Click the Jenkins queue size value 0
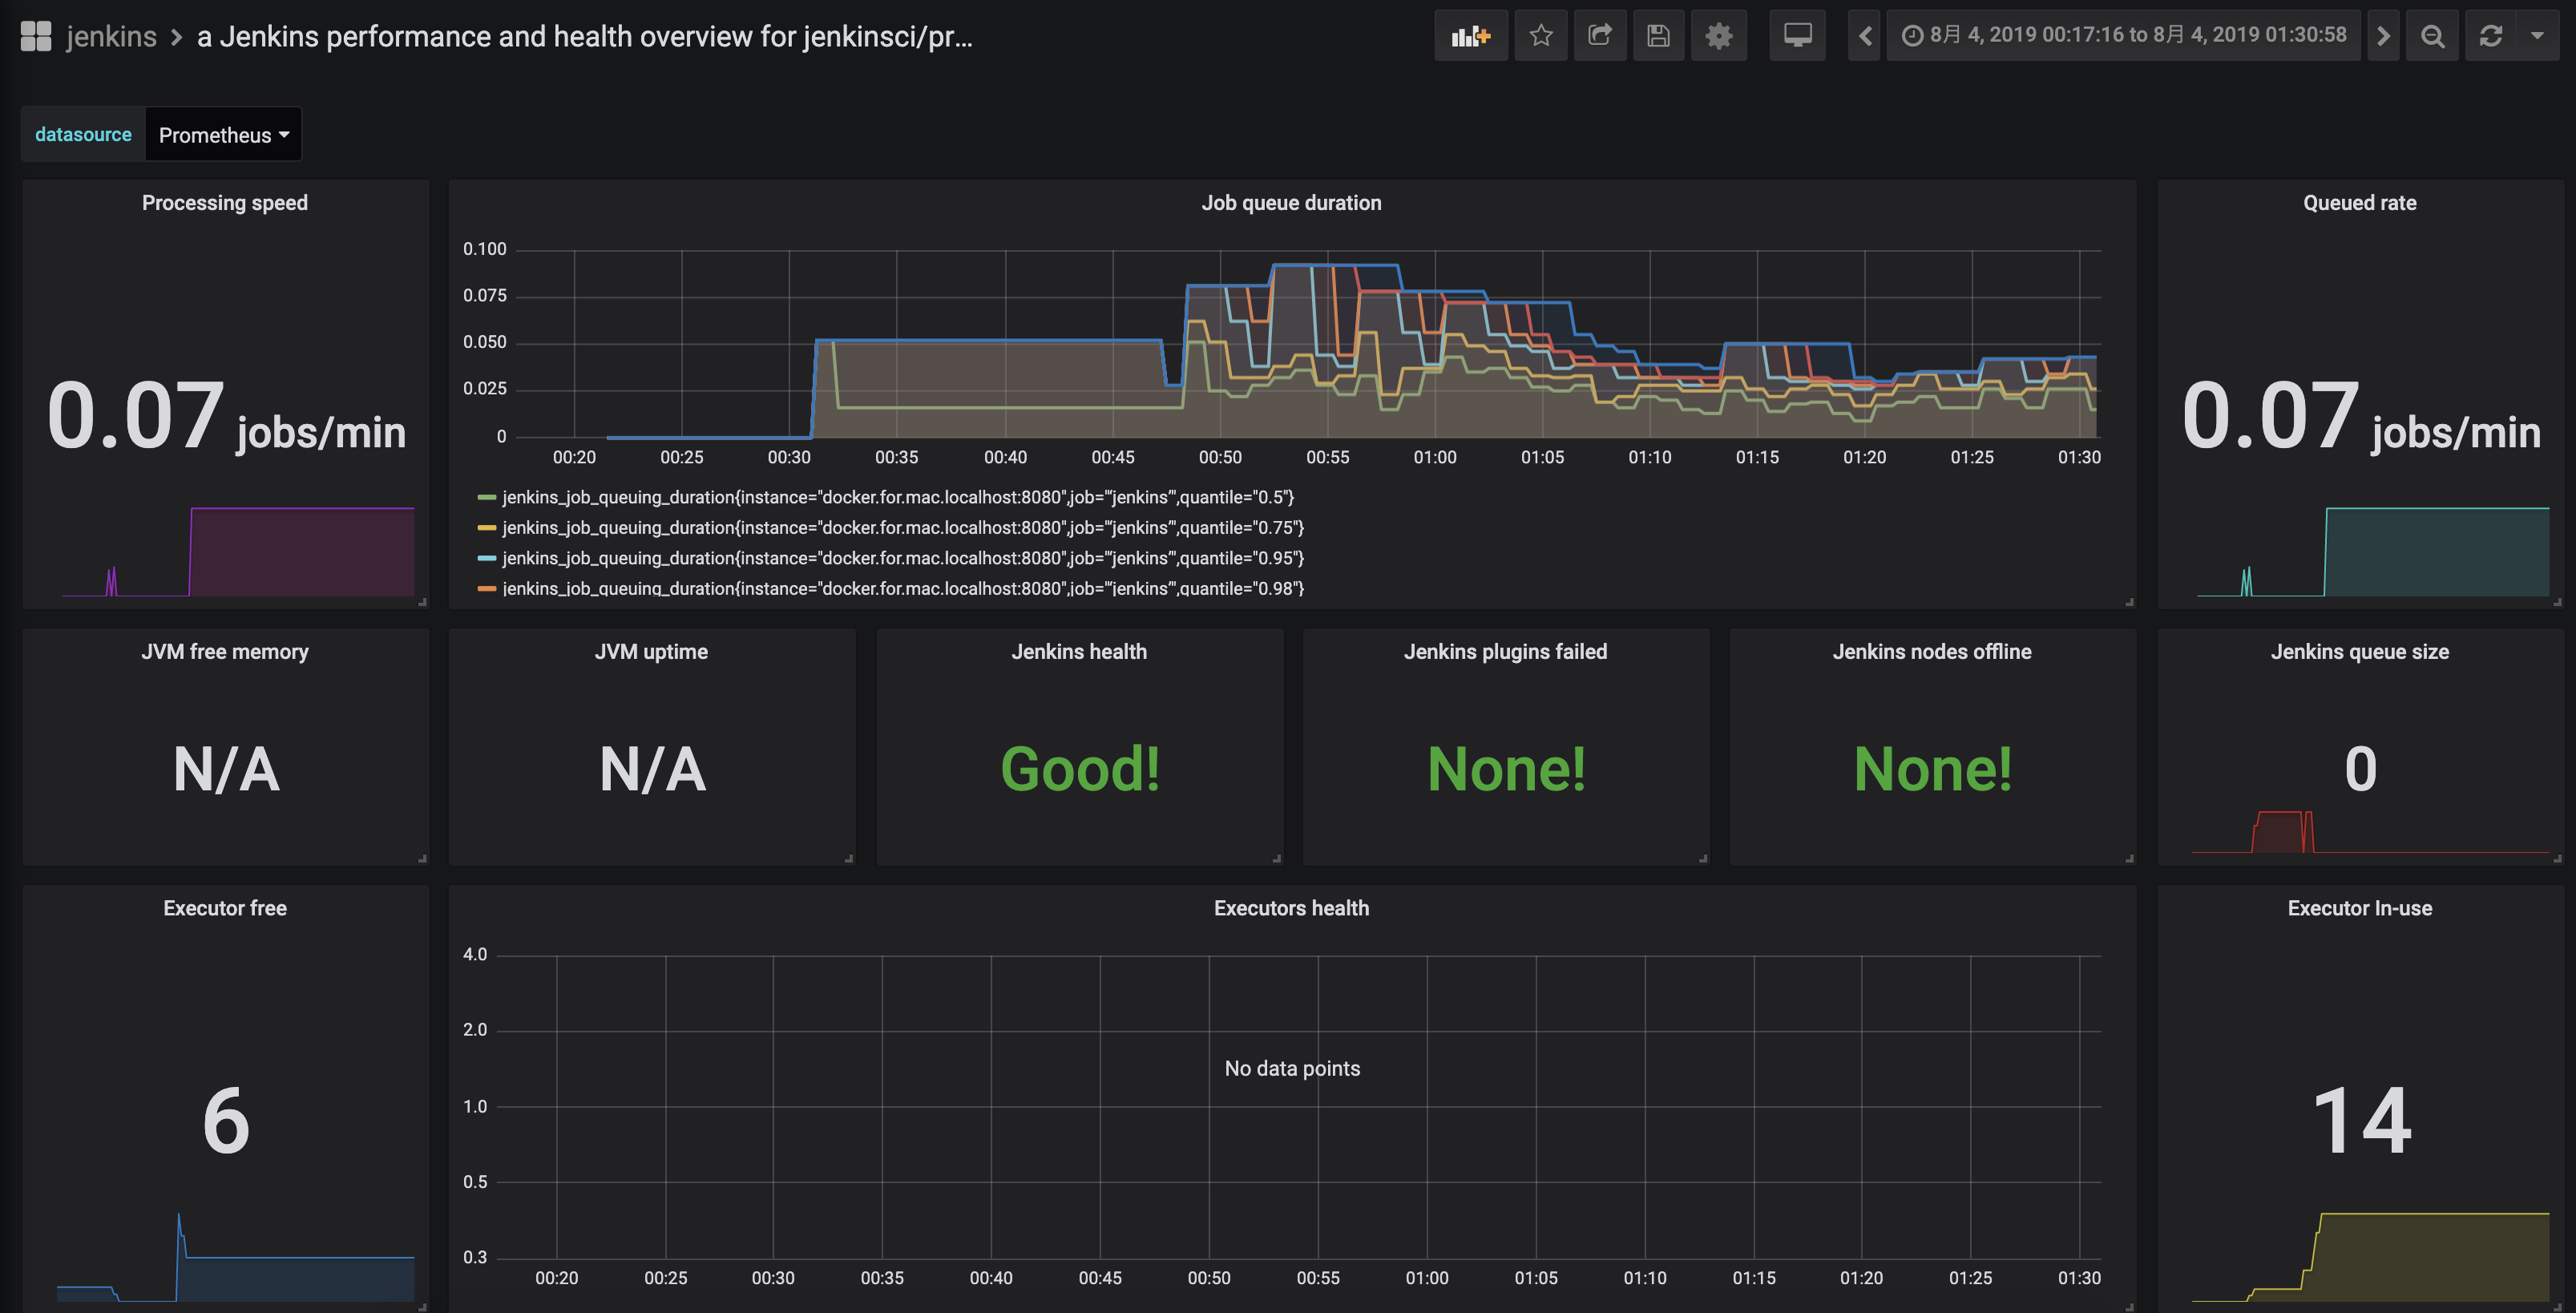This screenshot has height=1313, width=2576. click(2360, 769)
